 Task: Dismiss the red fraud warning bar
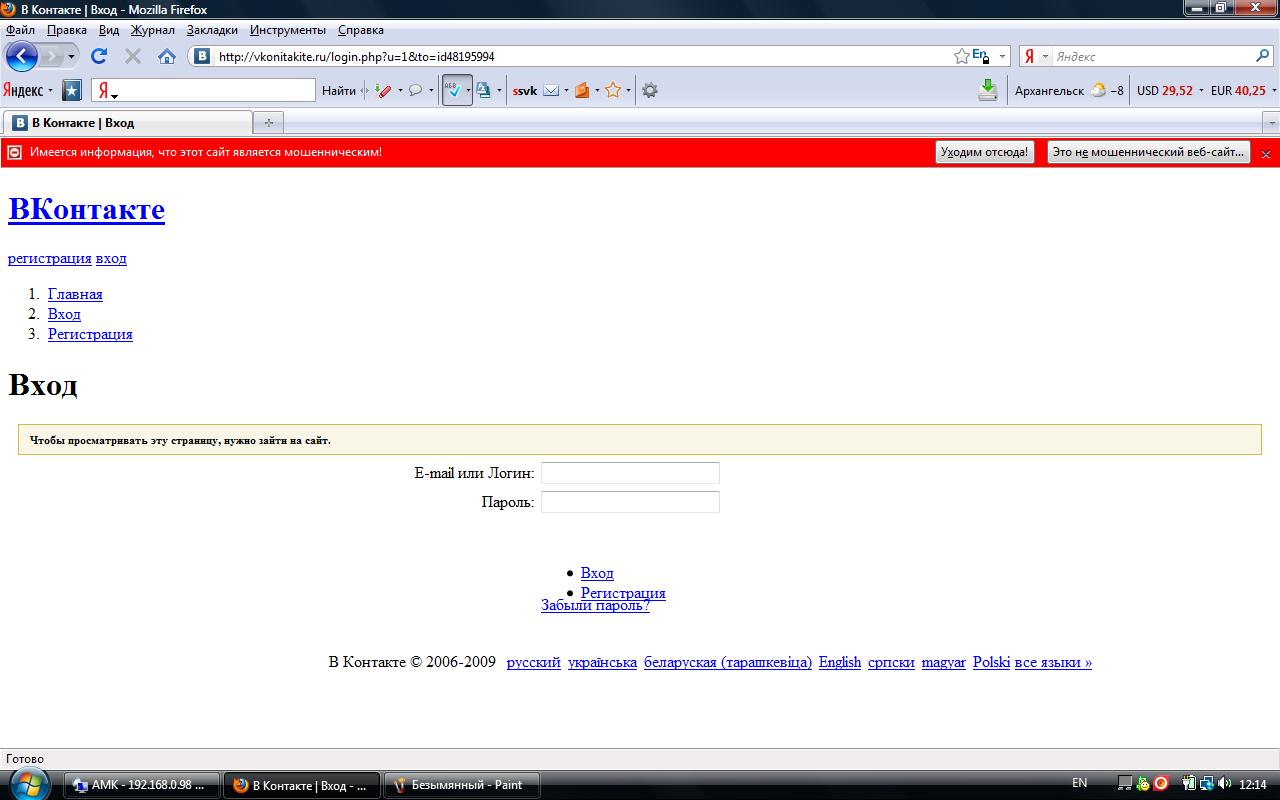1265,154
